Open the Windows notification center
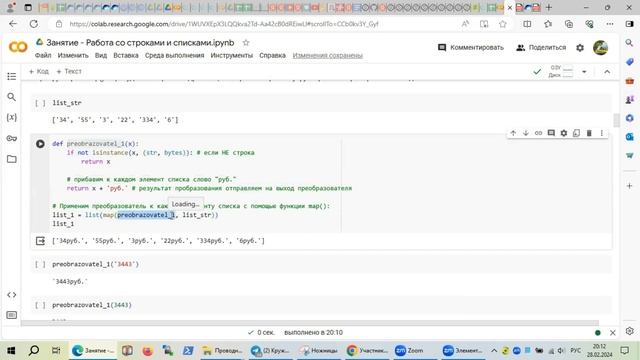The height and width of the screenshot is (360, 640). click(624, 351)
